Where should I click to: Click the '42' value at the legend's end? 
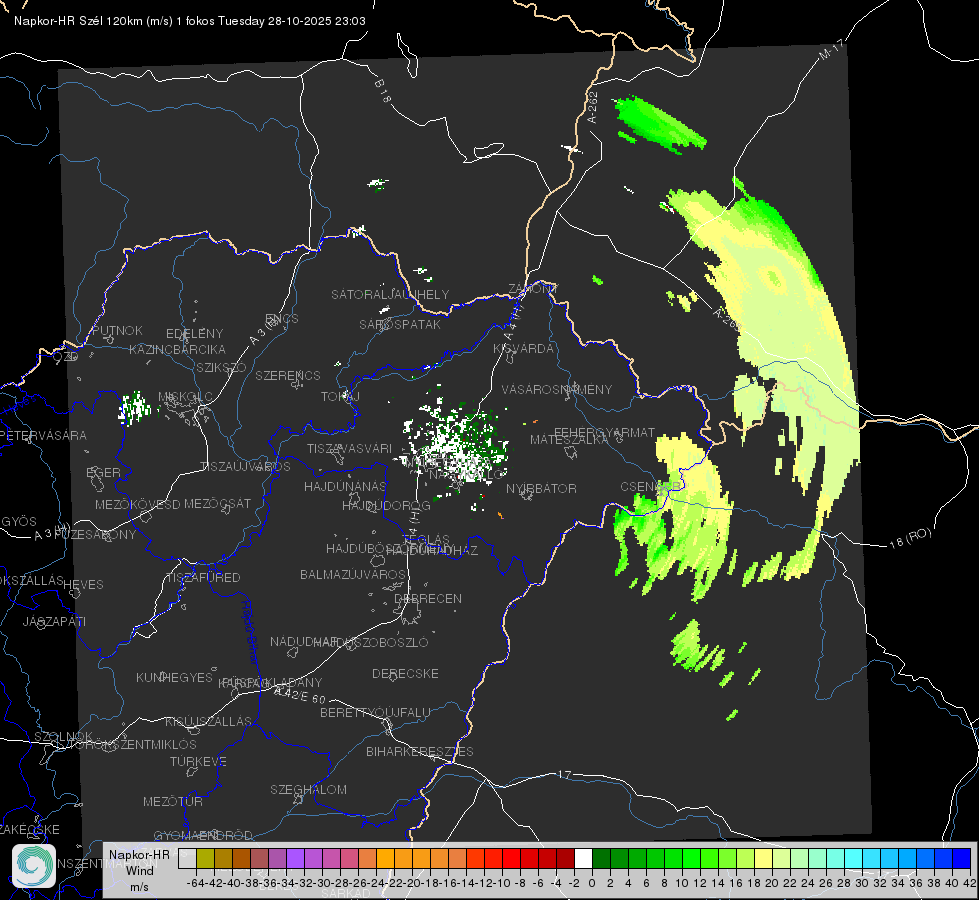click(969, 883)
